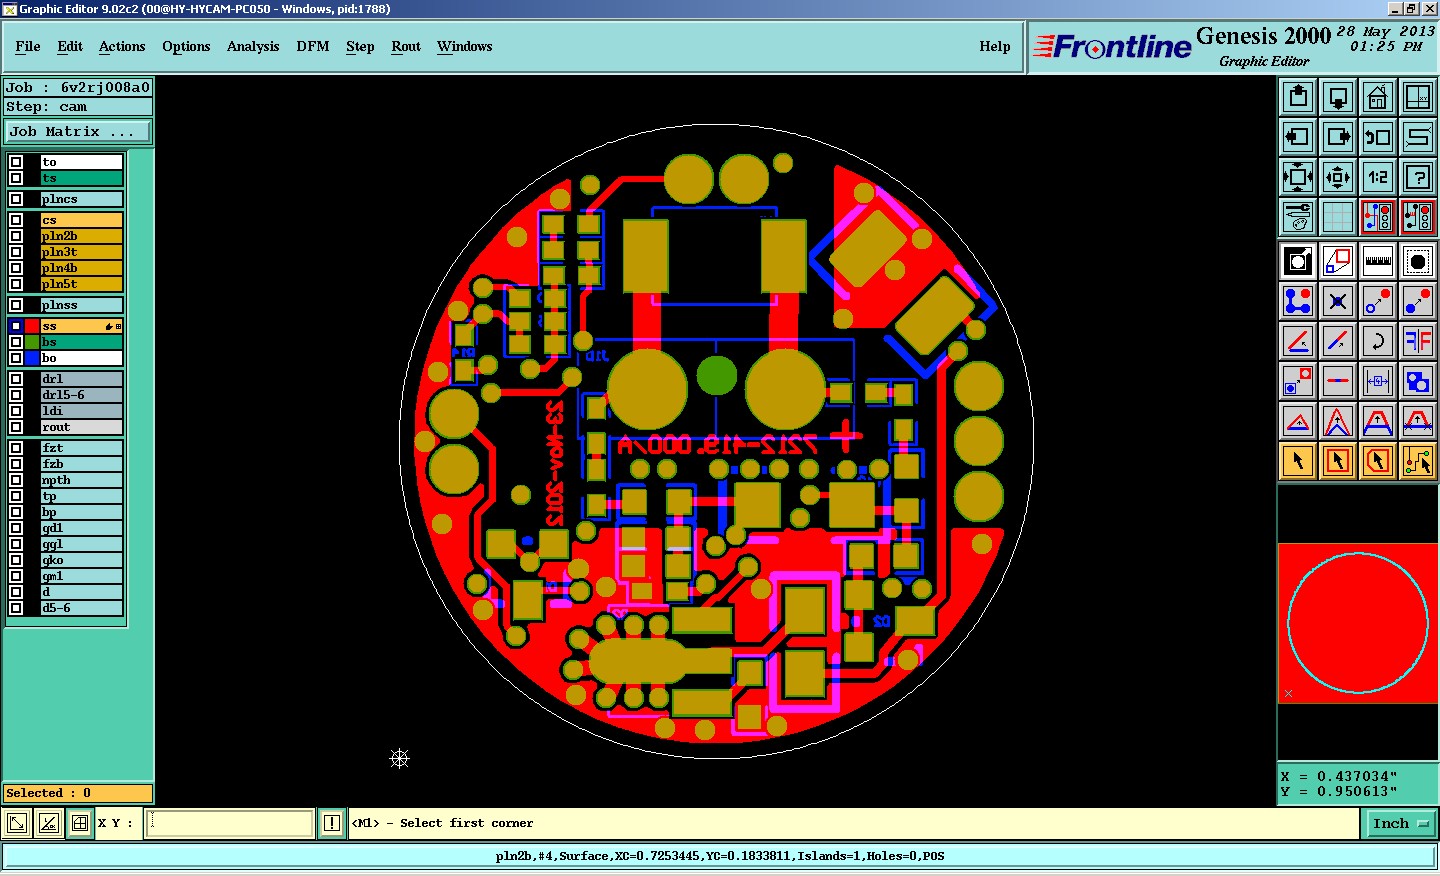Viewport: 1440px width, 876px height.
Task: Click the white circle black background icon
Action: click(x=1298, y=261)
